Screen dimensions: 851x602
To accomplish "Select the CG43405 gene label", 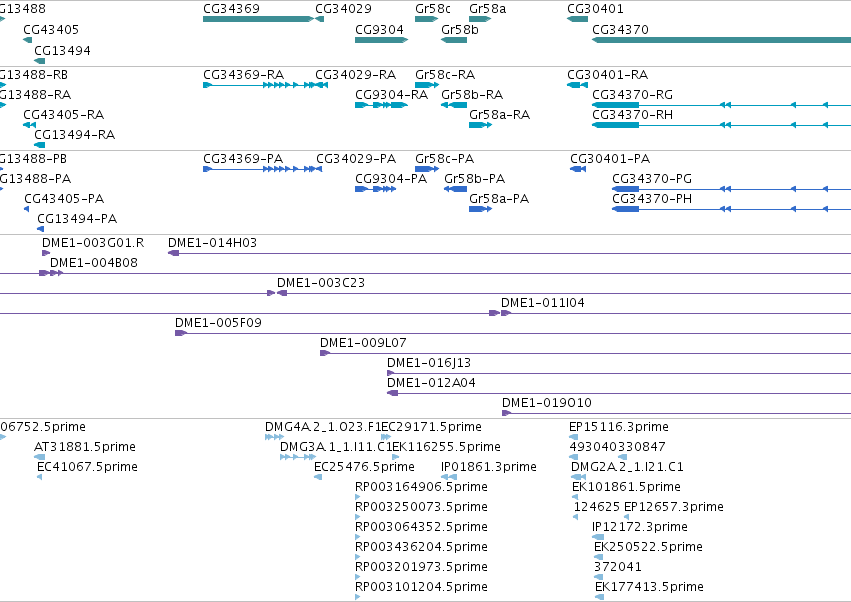I will (x=51, y=29).
